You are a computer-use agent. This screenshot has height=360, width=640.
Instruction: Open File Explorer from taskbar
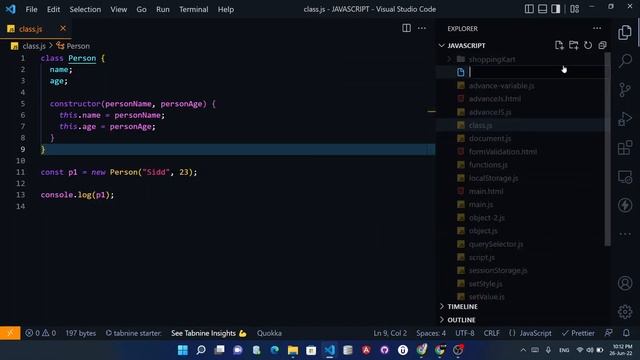293,350
